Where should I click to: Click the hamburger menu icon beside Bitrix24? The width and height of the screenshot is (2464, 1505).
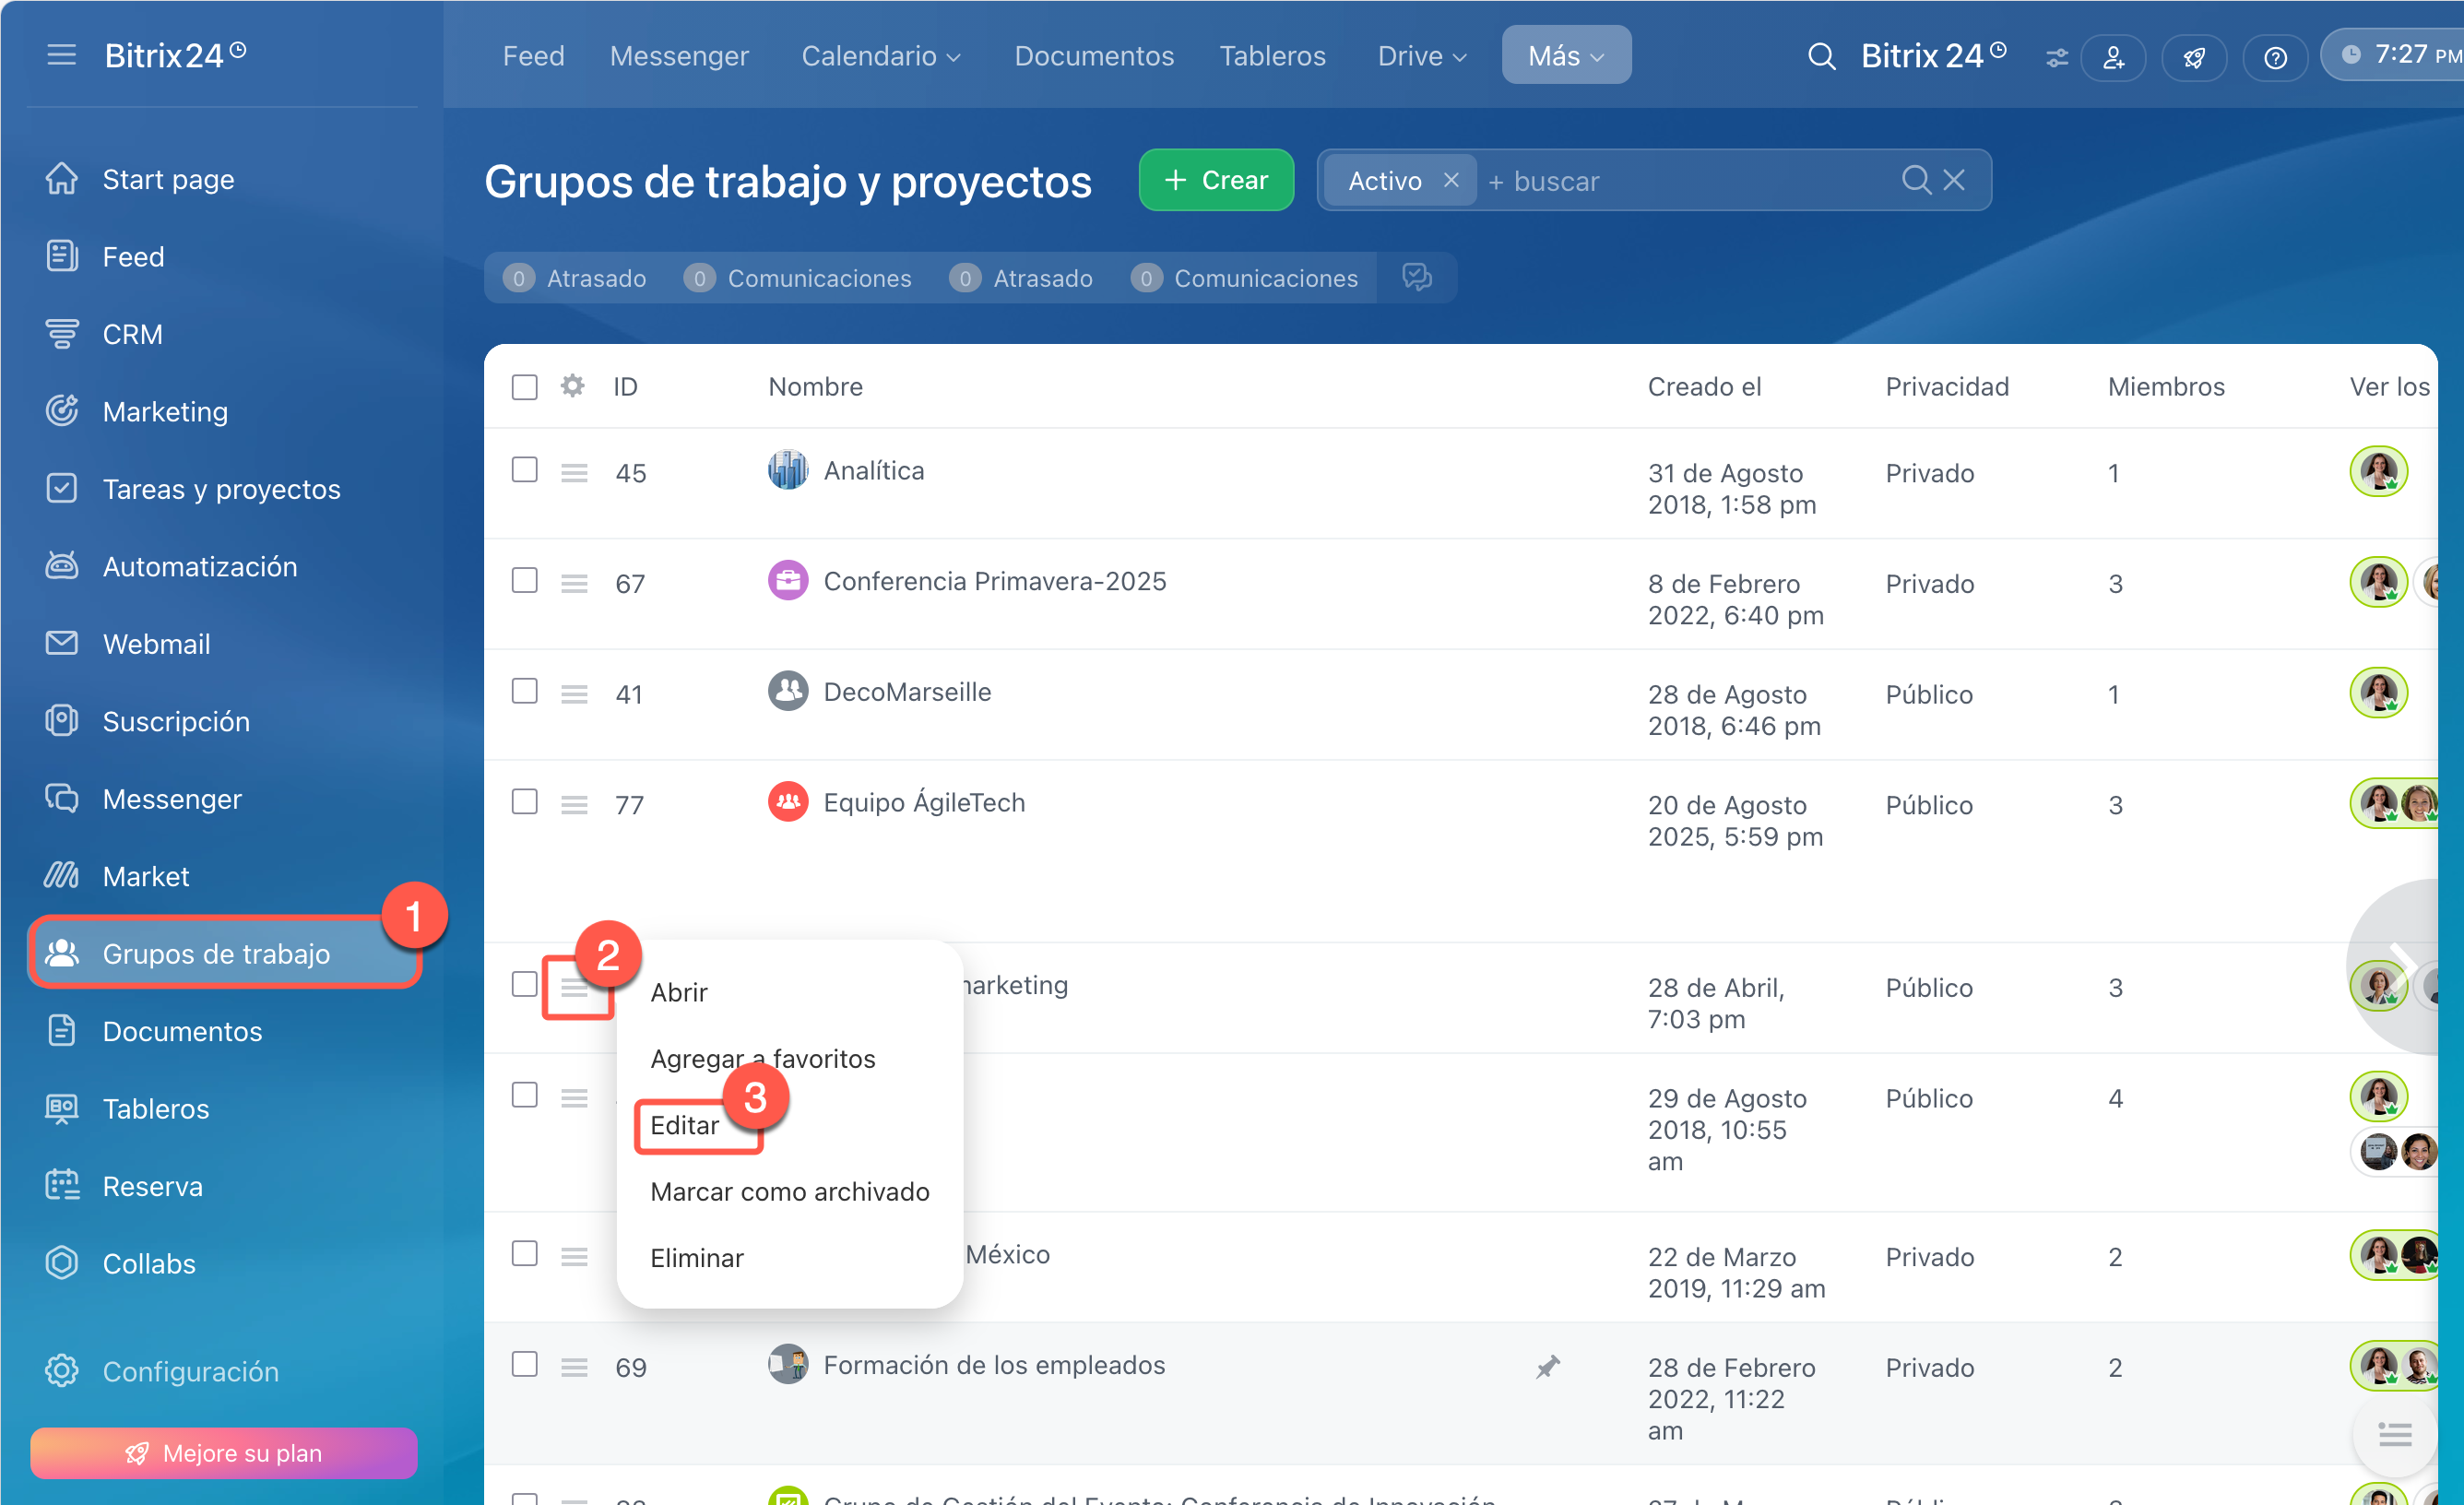pyautogui.click(x=61, y=55)
